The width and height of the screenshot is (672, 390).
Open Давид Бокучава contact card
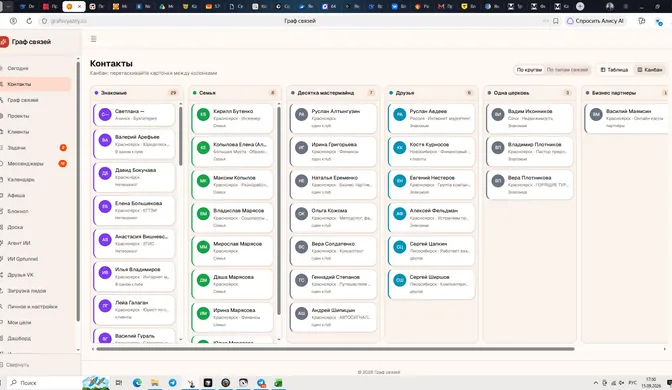coord(134,177)
